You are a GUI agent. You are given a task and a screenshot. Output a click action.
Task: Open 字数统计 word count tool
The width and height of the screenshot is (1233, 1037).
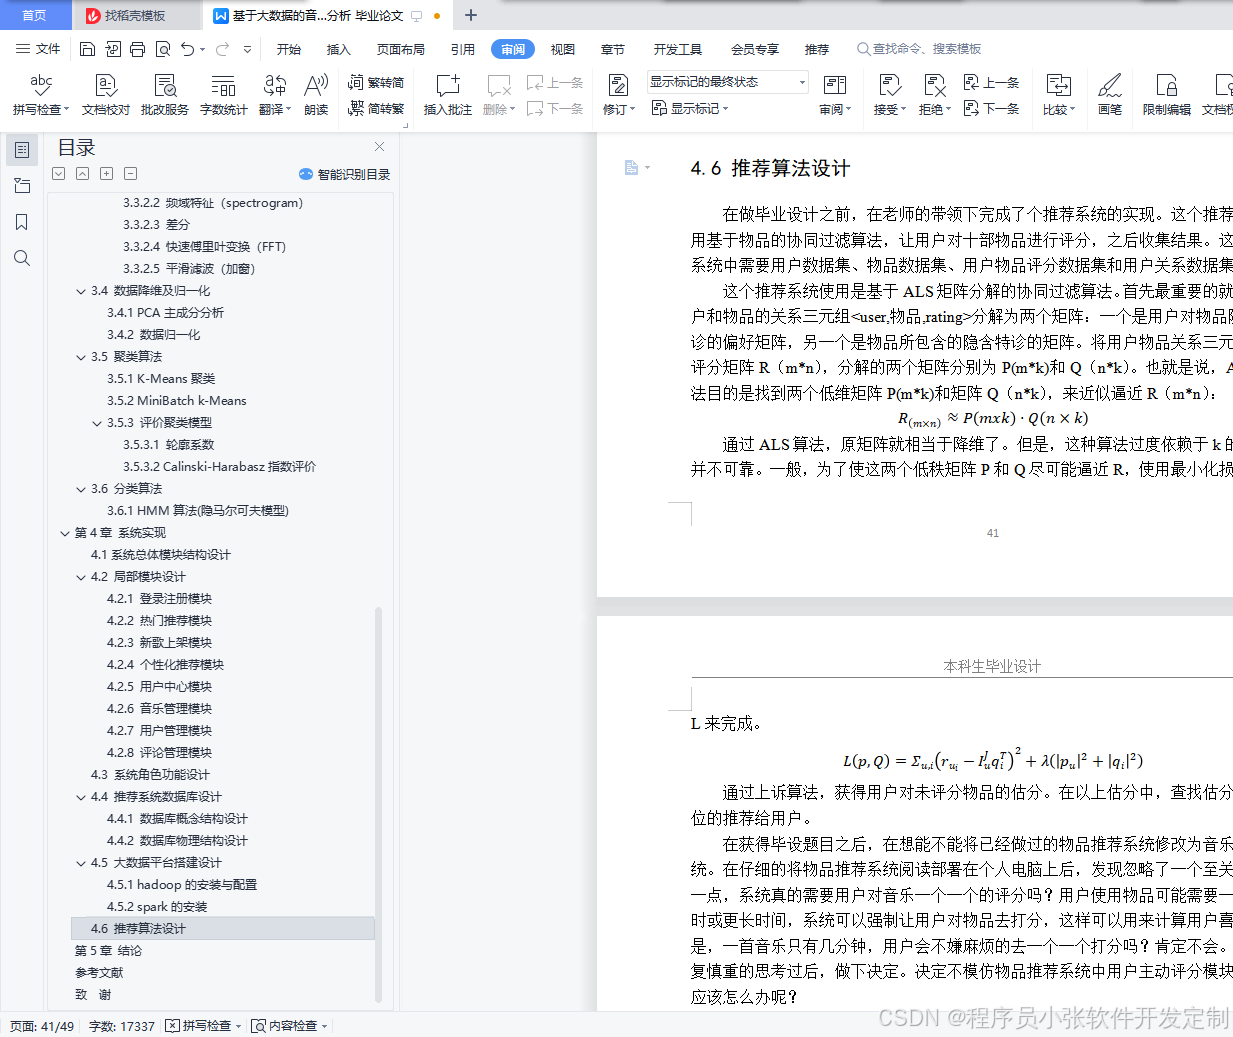coord(224,95)
